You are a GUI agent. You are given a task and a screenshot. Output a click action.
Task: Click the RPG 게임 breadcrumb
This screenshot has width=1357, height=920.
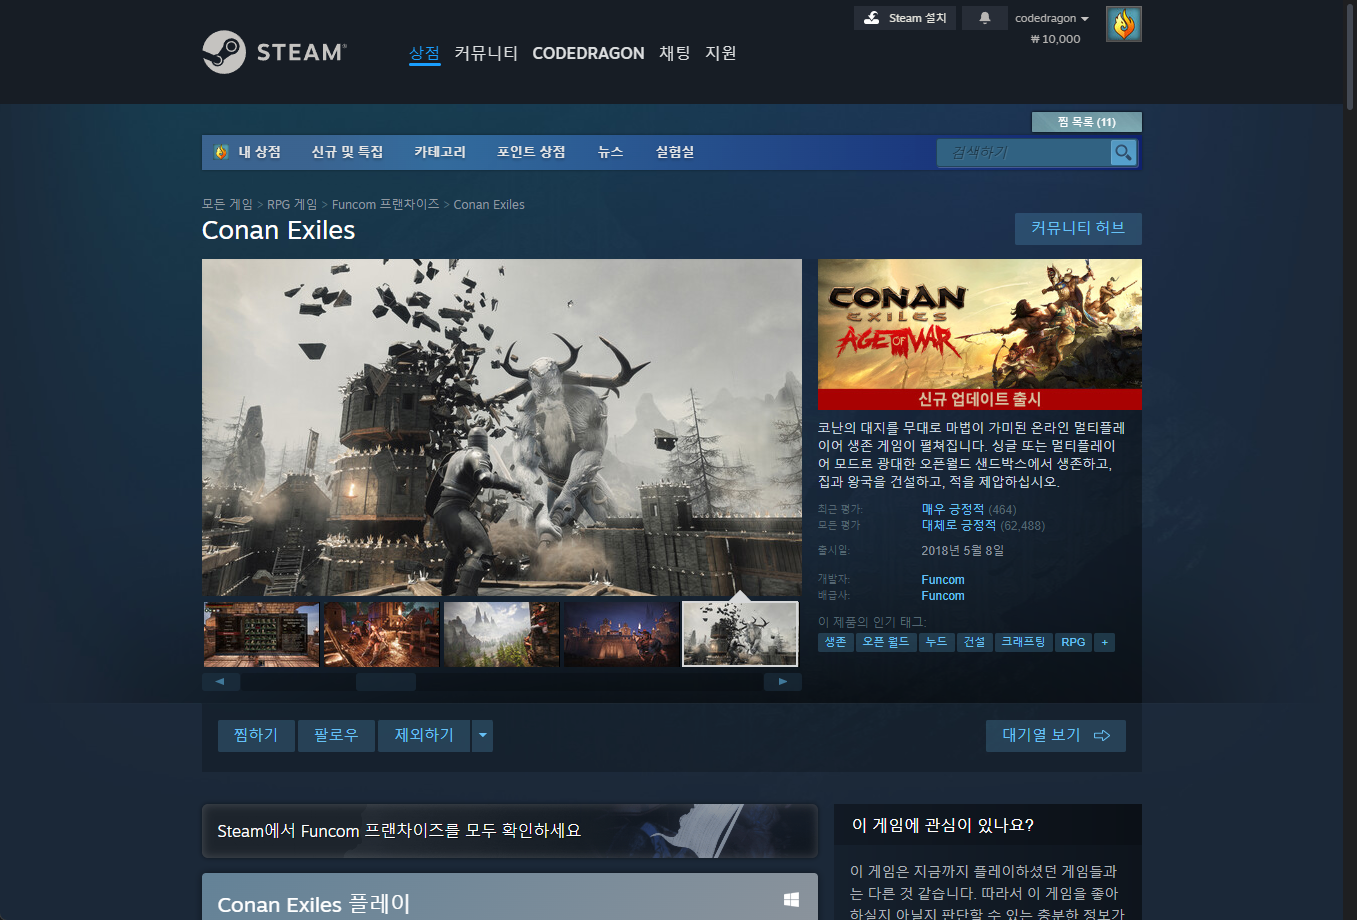[292, 204]
